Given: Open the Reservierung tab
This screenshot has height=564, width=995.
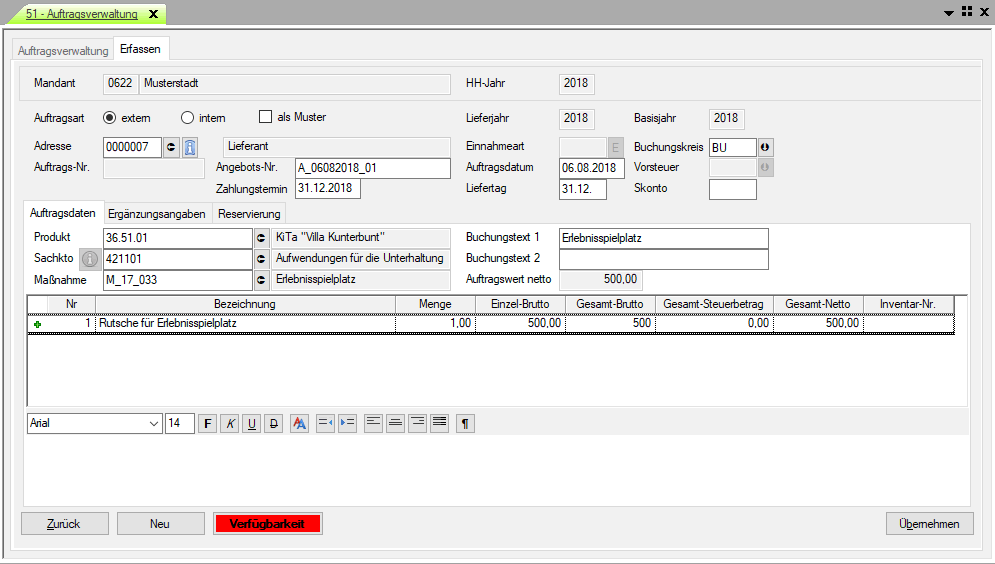Looking at the screenshot, I should click(249, 213).
